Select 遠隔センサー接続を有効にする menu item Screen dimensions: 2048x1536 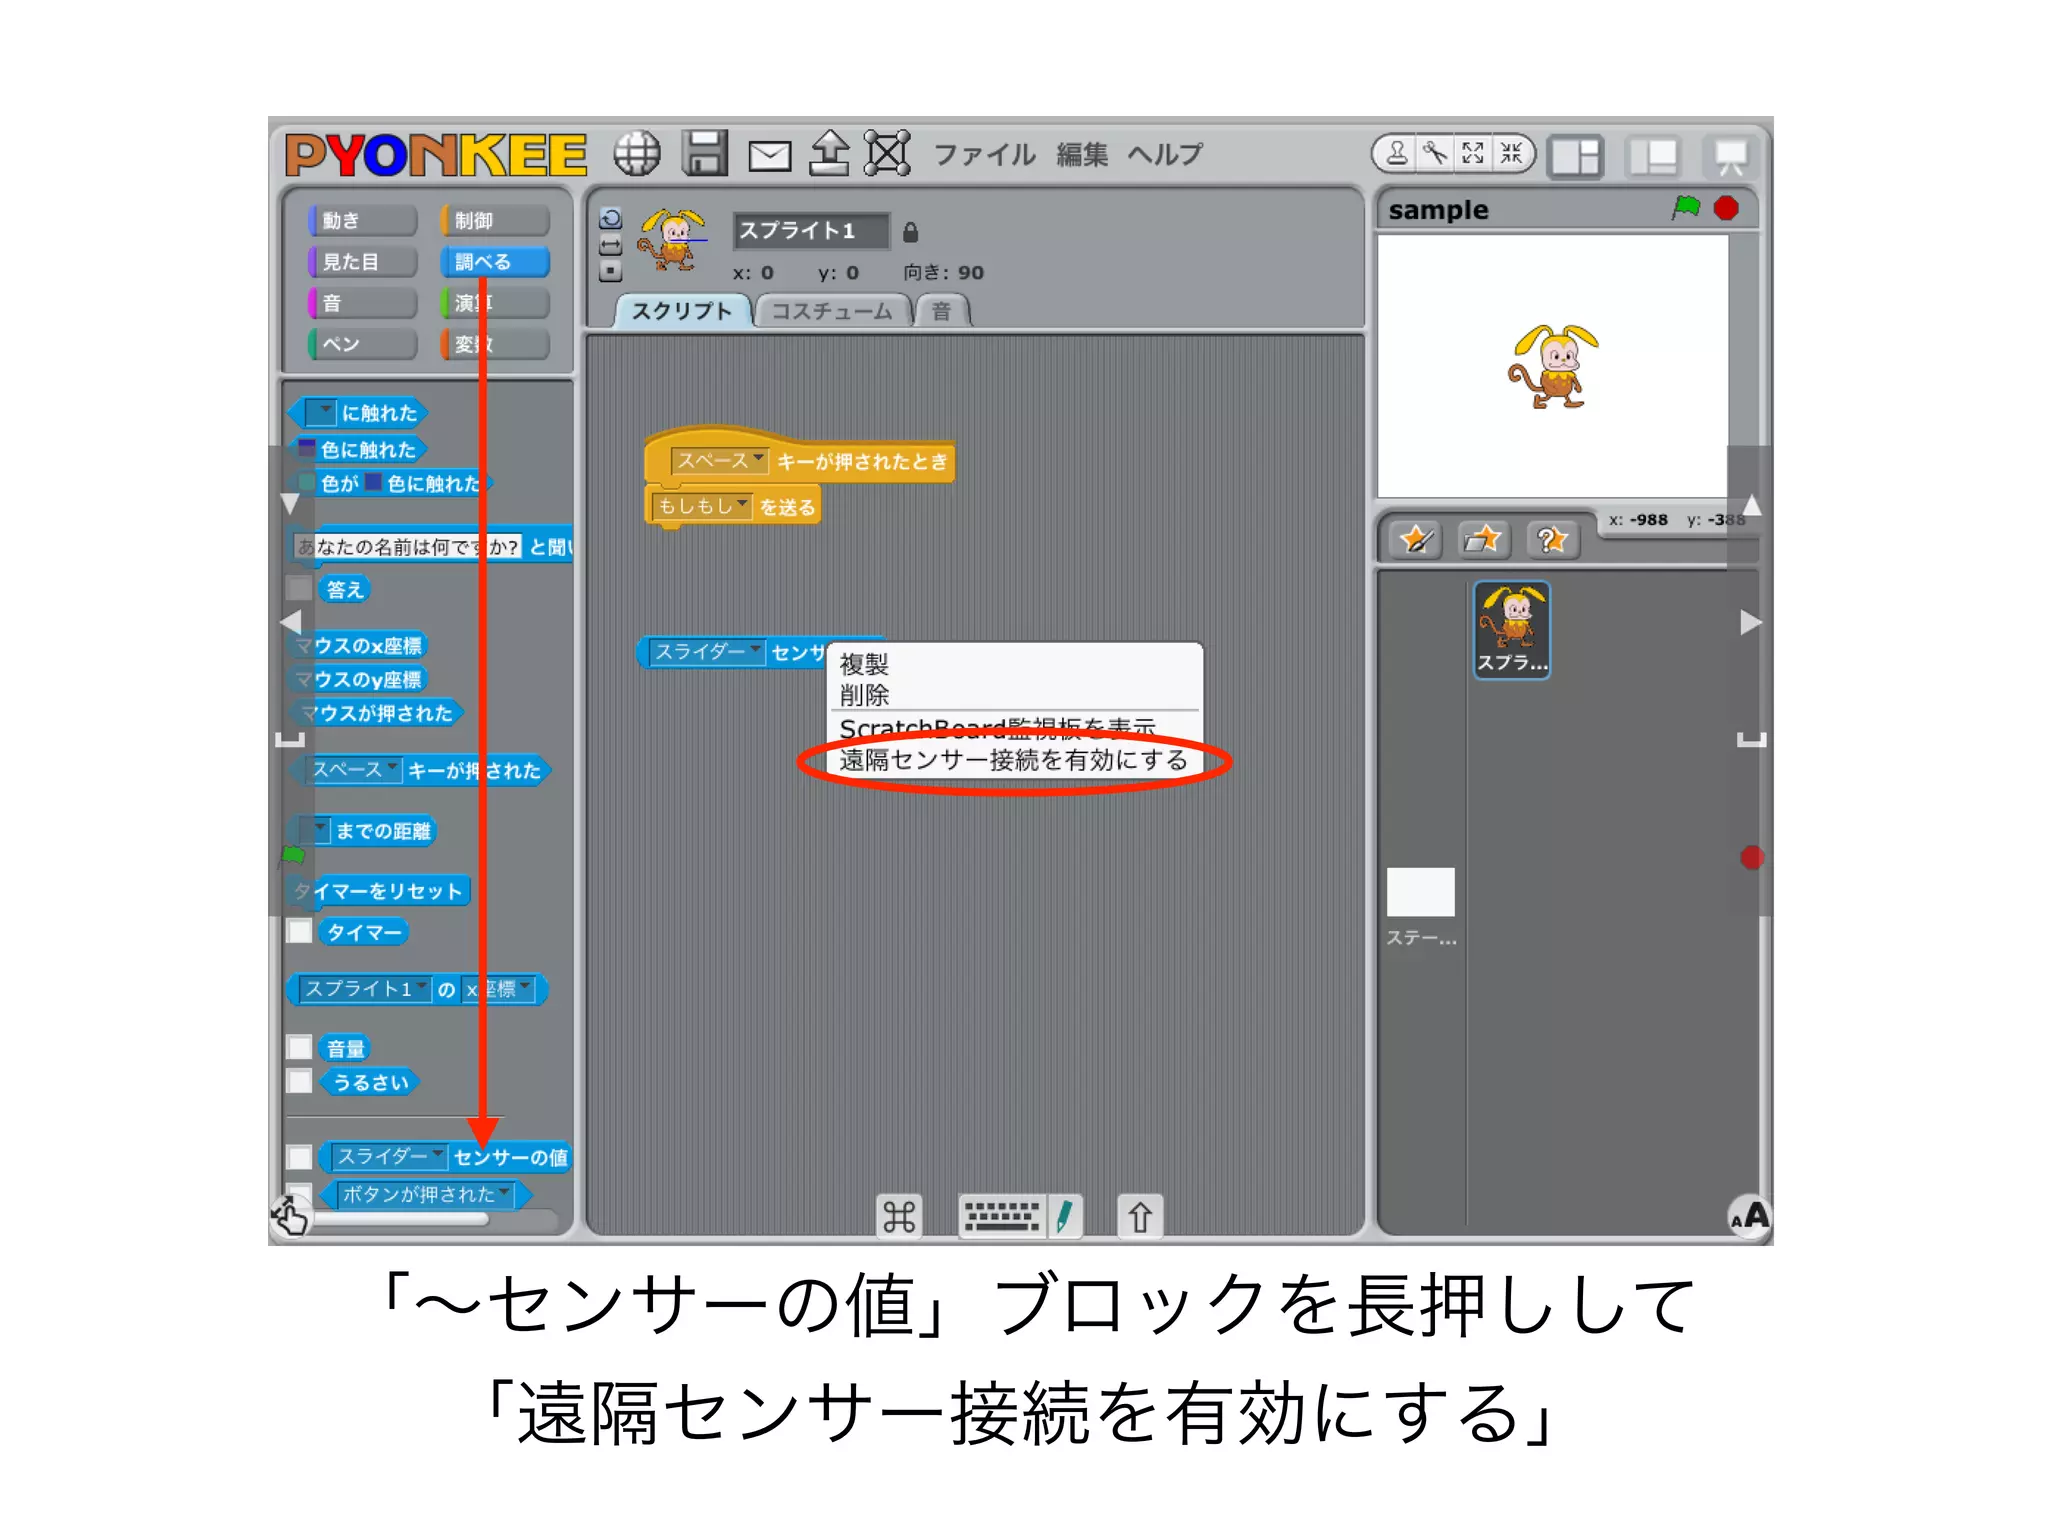coord(1012,761)
